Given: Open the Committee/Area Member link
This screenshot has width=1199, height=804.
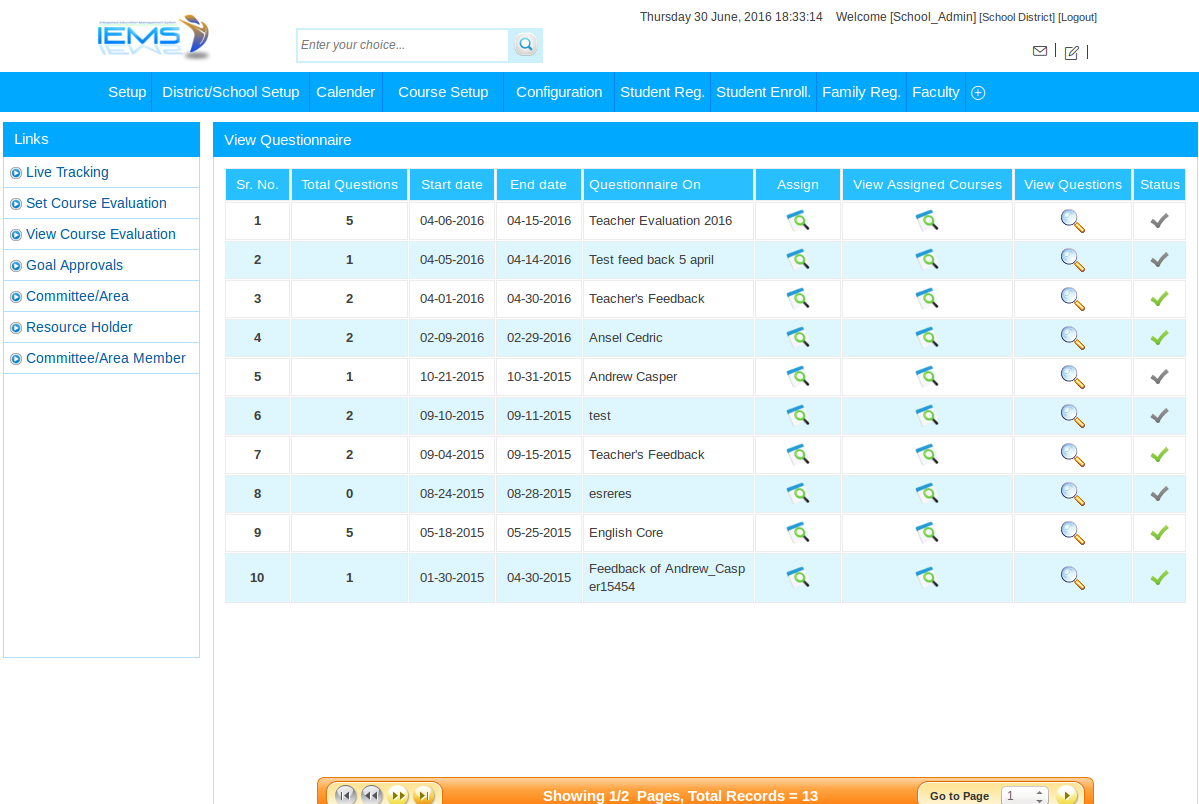Looking at the screenshot, I should coord(106,359).
